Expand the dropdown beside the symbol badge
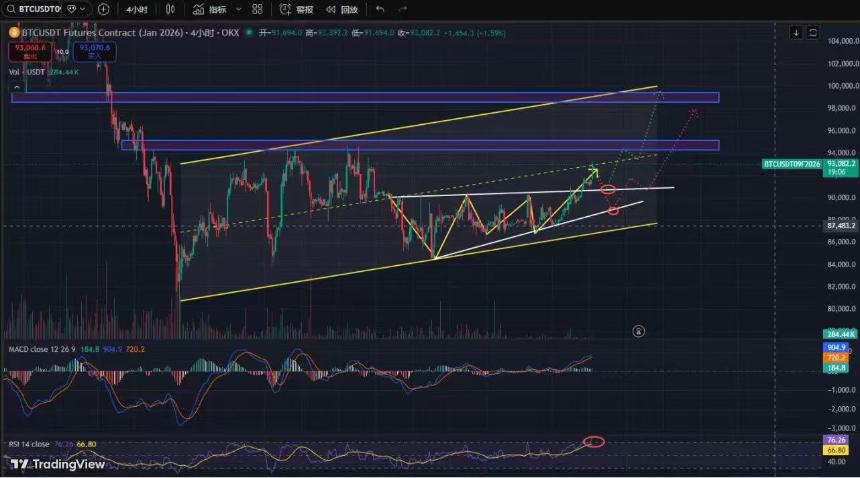 coord(82,9)
